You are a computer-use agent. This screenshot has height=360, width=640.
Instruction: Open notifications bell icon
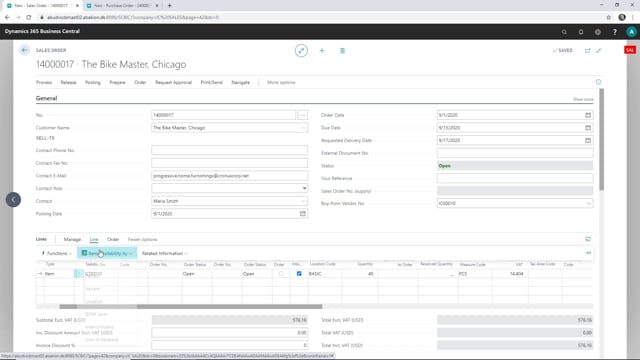point(581,32)
